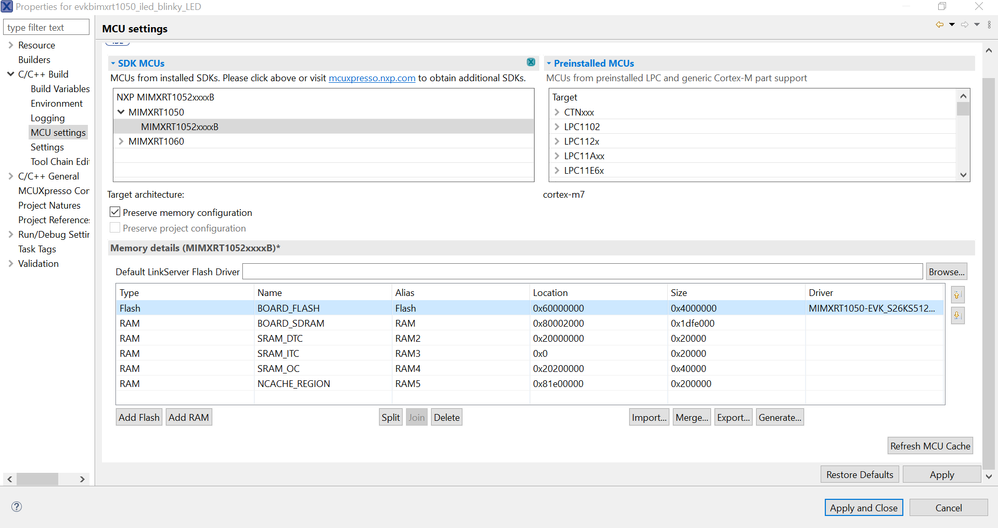Click the Default LinkServer Flash Driver field
This screenshot has width=998, height=528.
coord(582,272)
